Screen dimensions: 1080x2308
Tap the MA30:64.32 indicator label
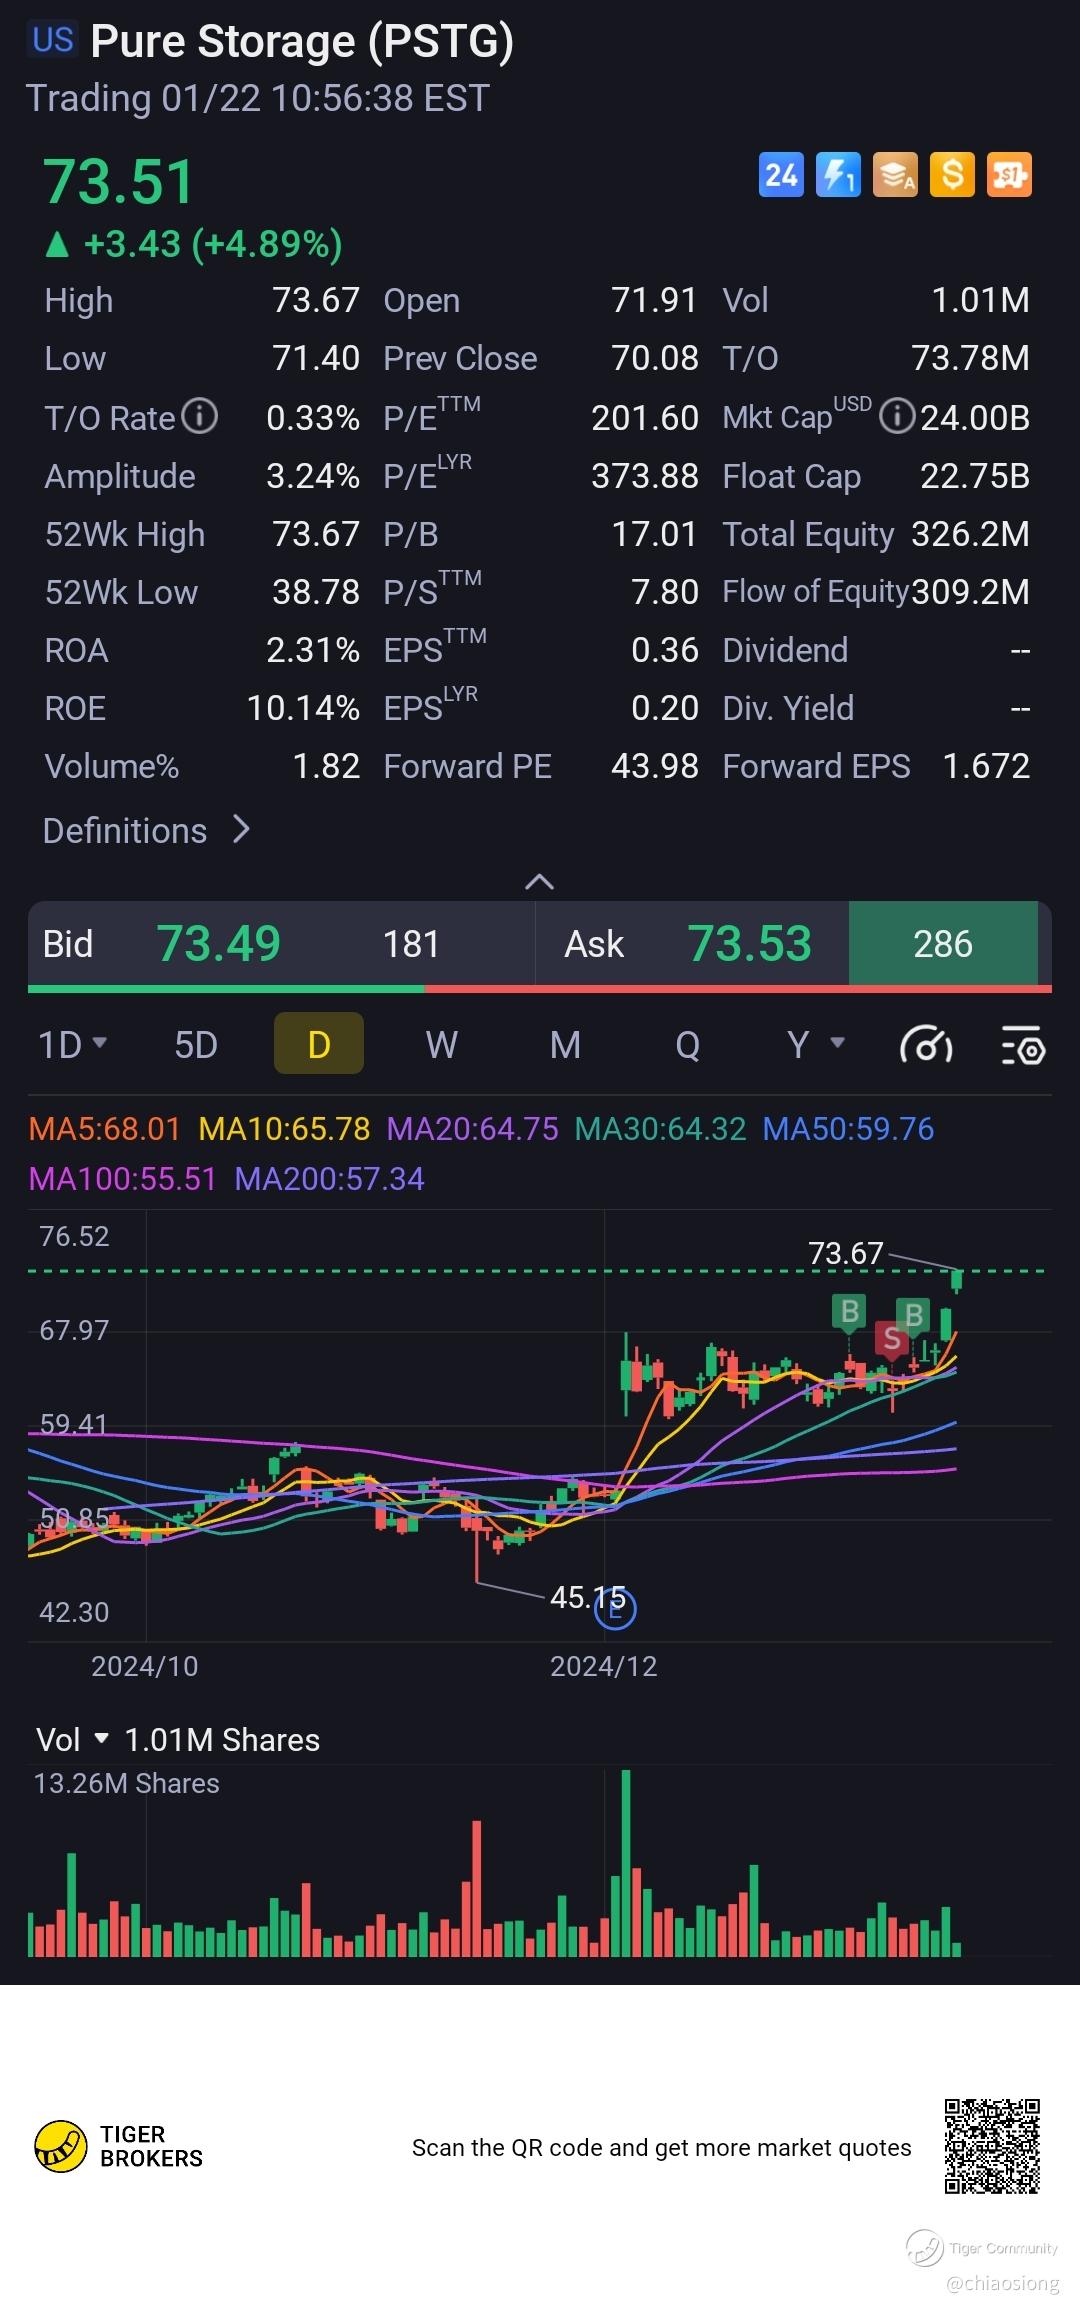tap(661, 1129)
